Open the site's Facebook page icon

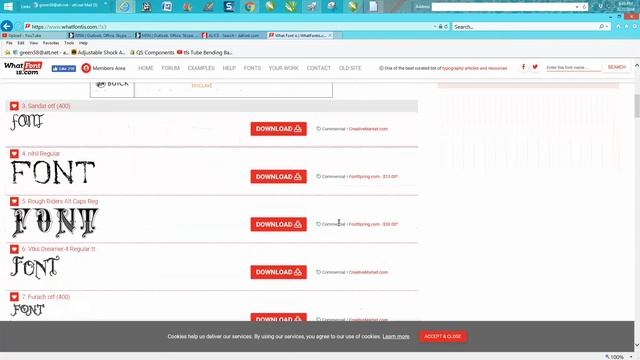(x=523, y=67)
